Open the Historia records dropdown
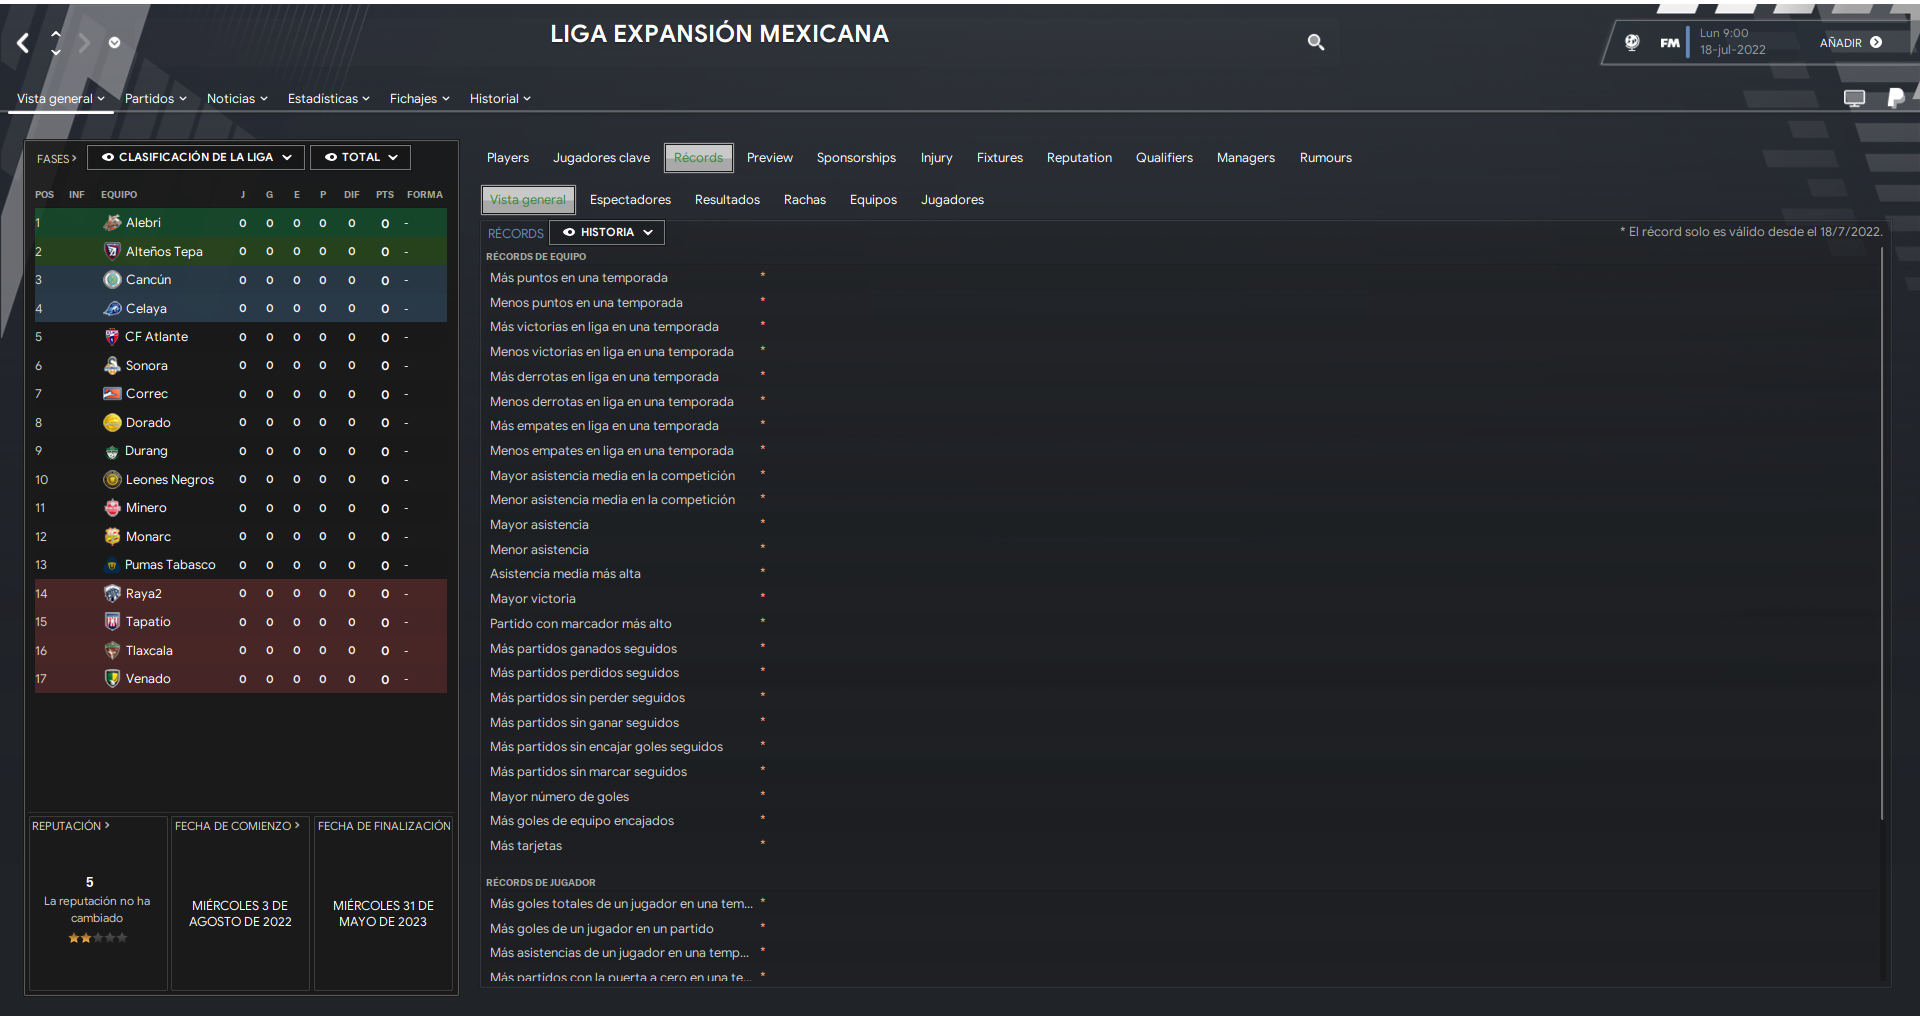This screenshot has height=1016, width=1920. (x=607, y=232)
